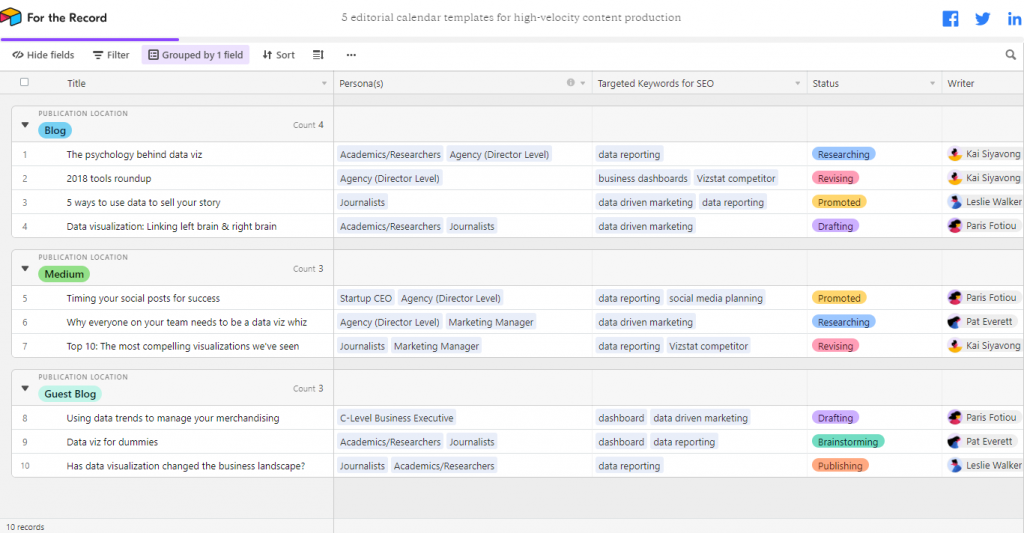The width and height of the screenshot is (1024, 533).
Task: Open search with the magnifier icon
Action: click(1010, 55)
